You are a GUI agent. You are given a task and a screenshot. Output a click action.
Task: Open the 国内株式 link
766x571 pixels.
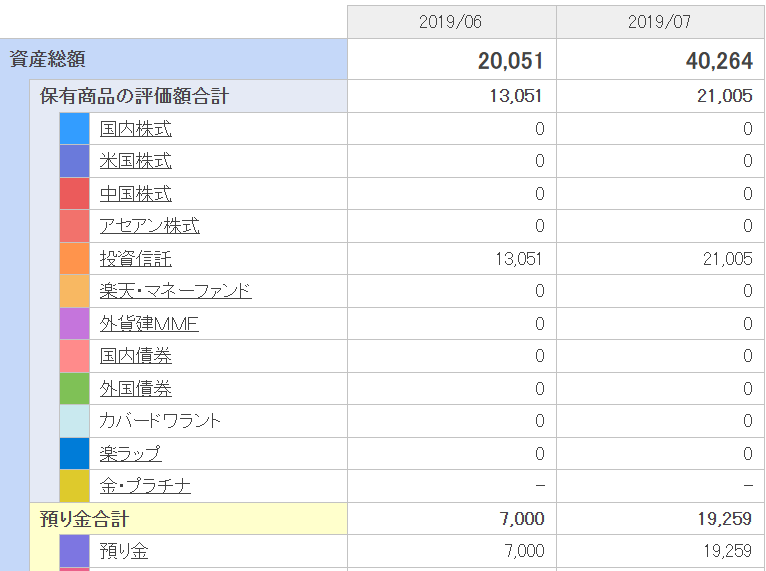click(x=135, y=129)
